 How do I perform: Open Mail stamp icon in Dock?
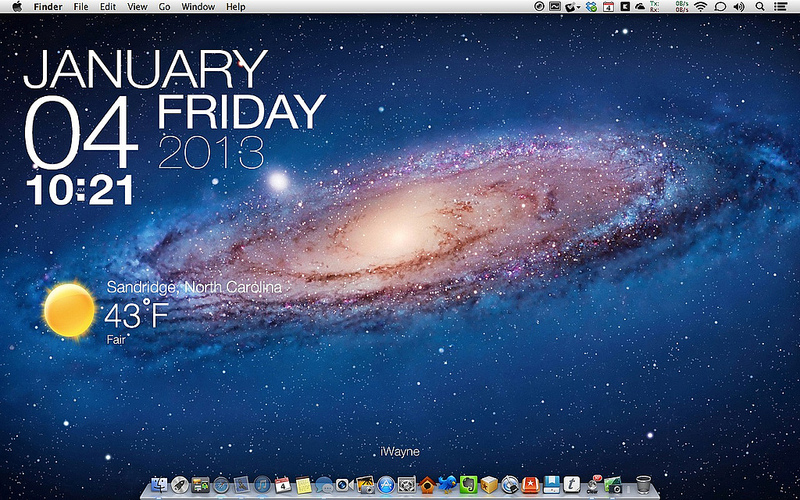(x=241, y=485)
